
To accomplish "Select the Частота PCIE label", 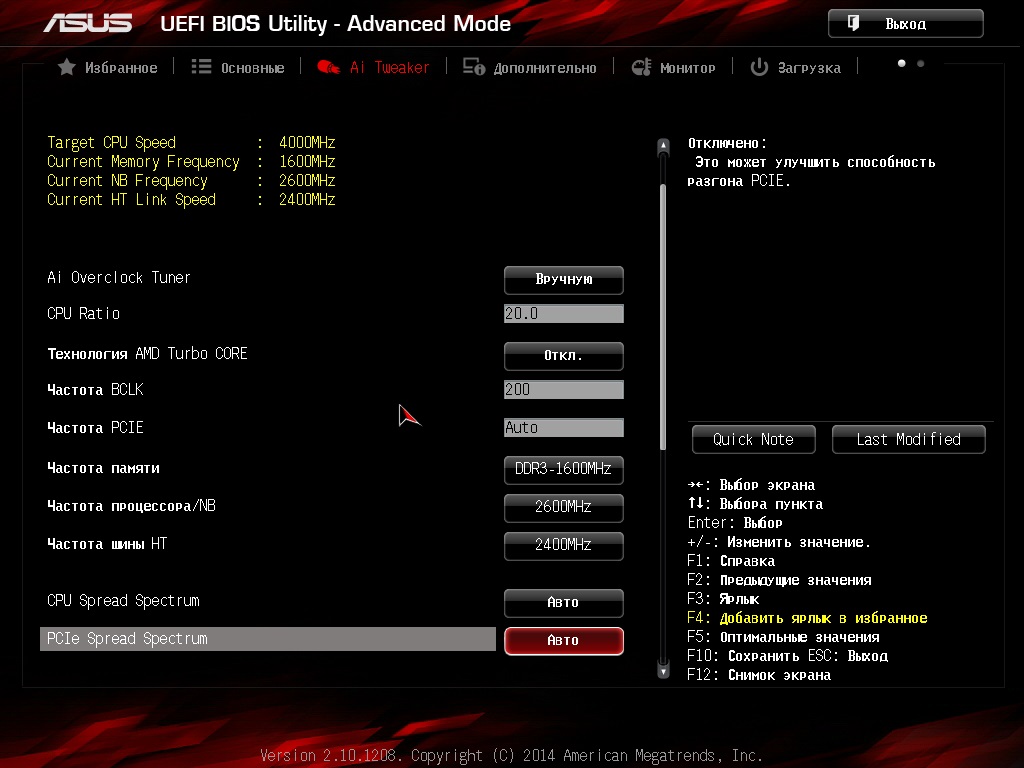I will tap(95, 428).
